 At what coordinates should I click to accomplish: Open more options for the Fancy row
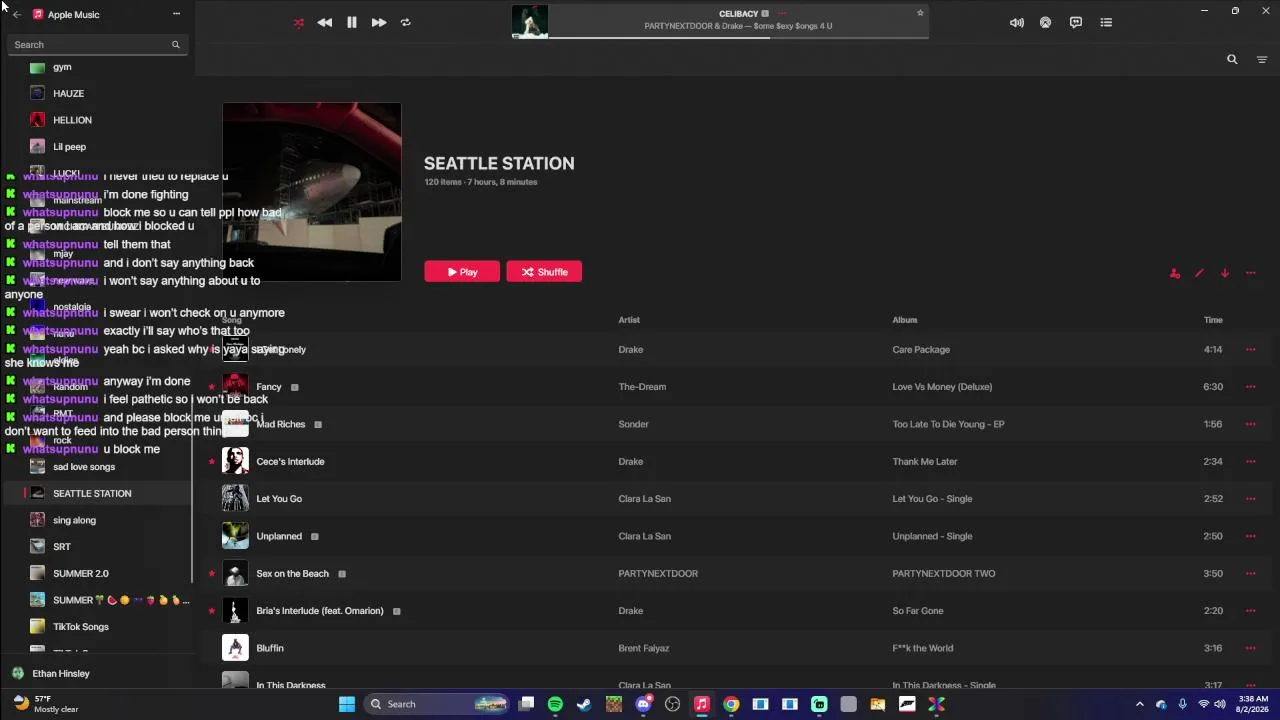(x=1250, y=387)
